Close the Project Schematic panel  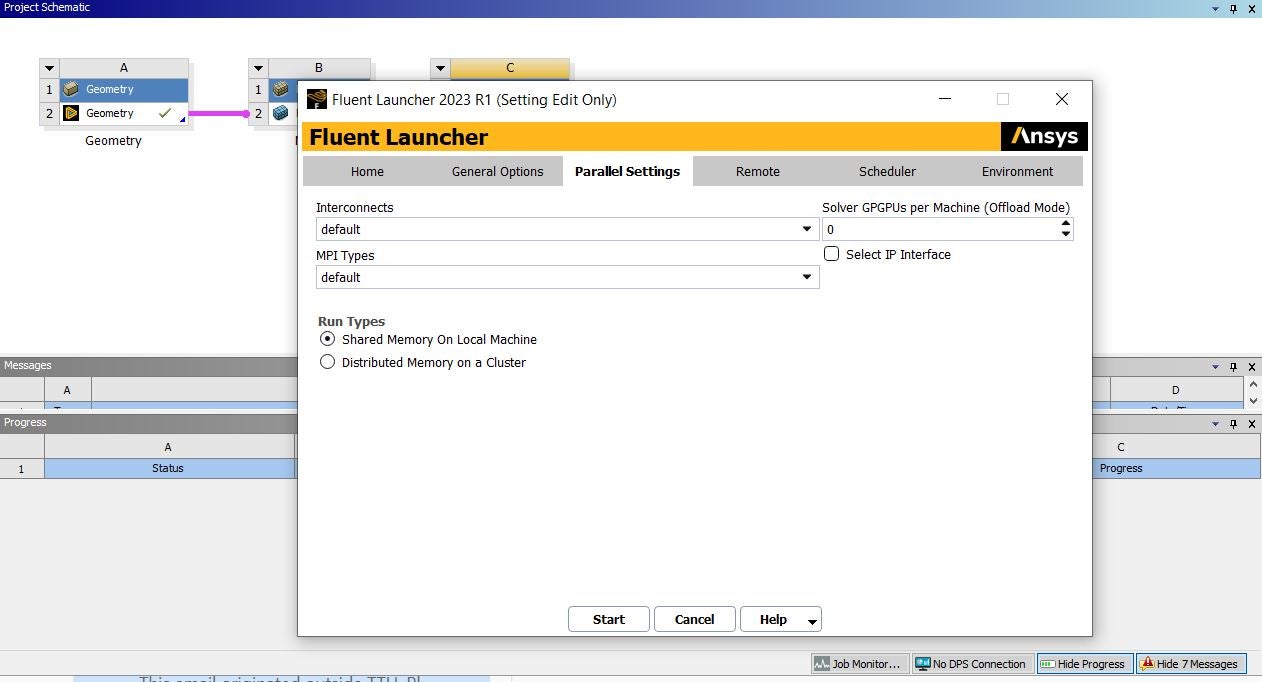click(x=1251, y=8)
